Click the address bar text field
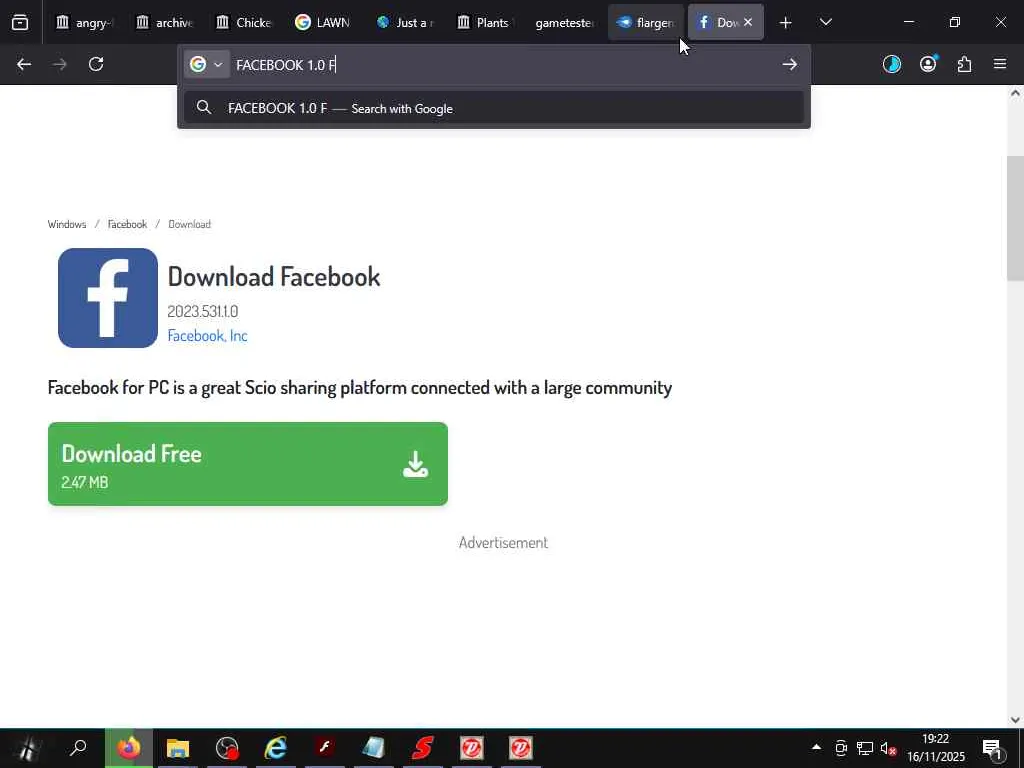Viewport: 1024px width, 768px height. pos(503,65)
